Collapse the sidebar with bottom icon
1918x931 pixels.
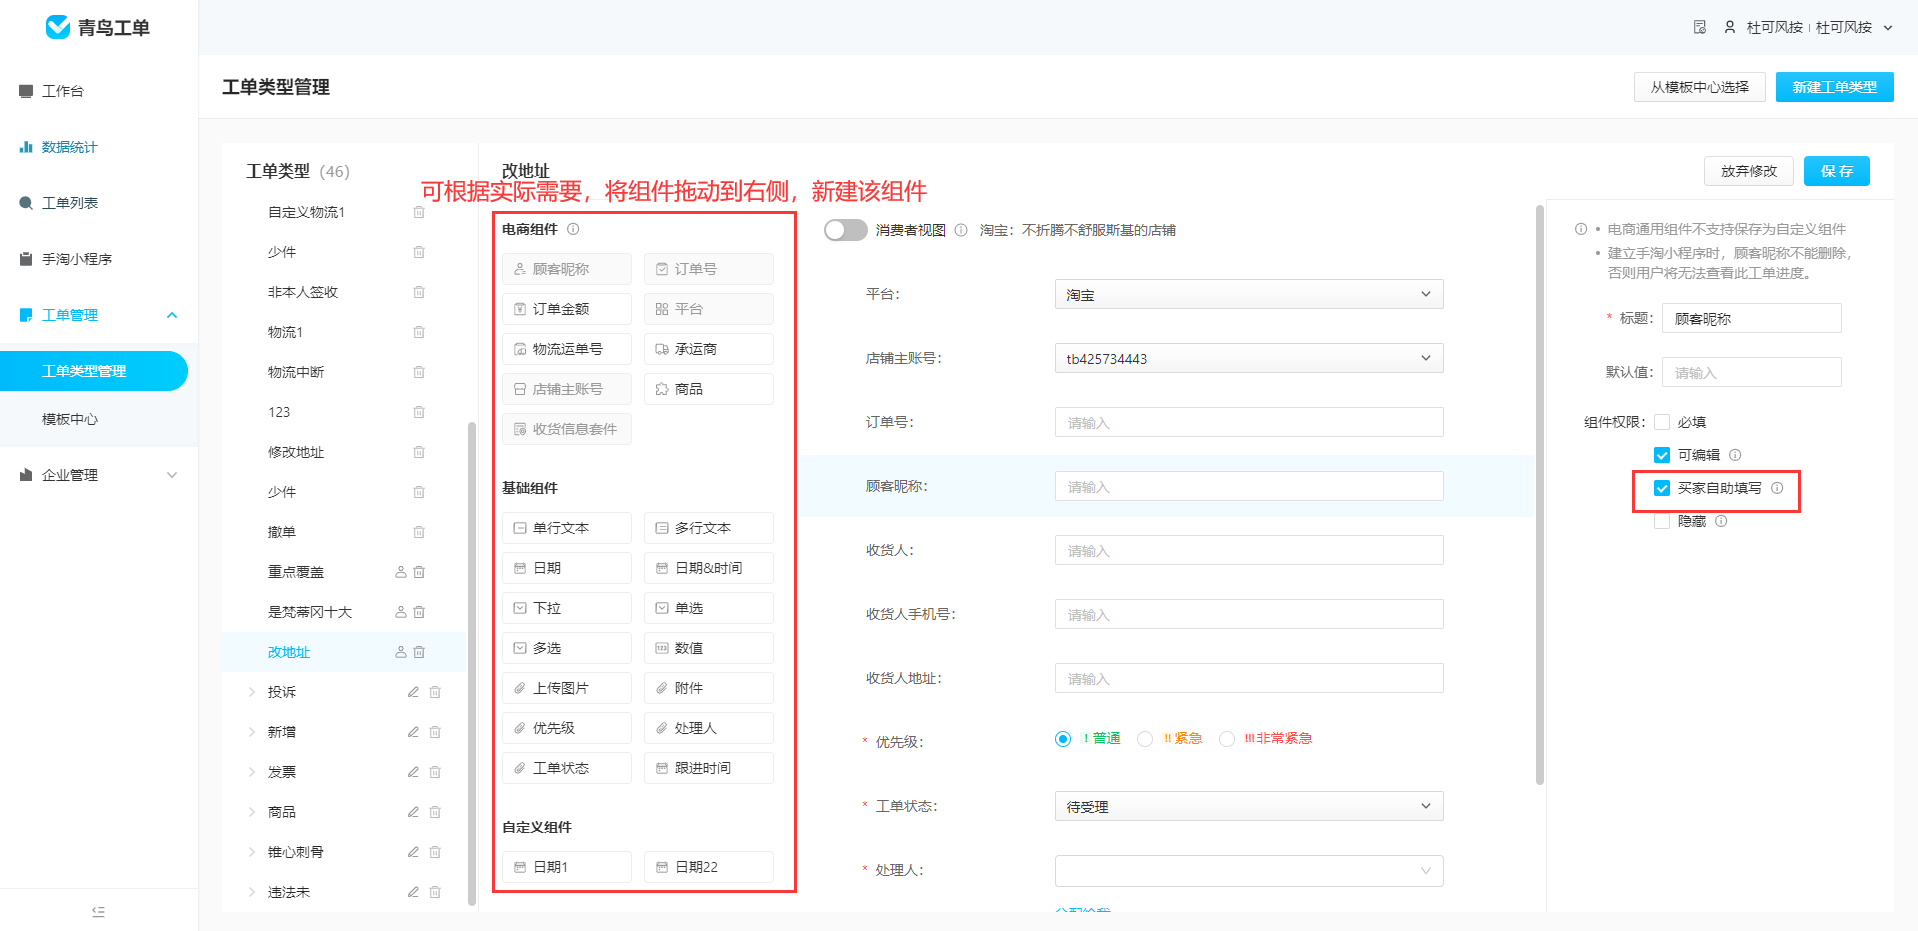tap(98, 911)
